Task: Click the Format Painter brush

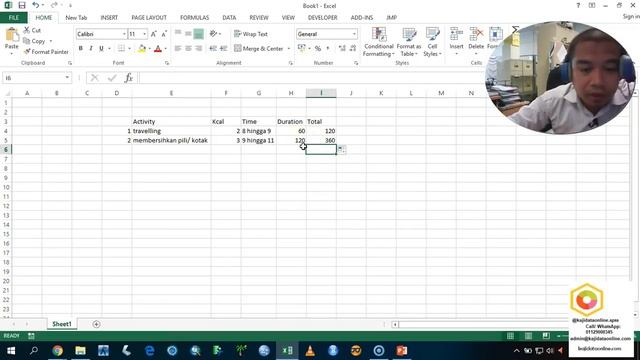Action: pyautogui.click(x=27, y=52)
